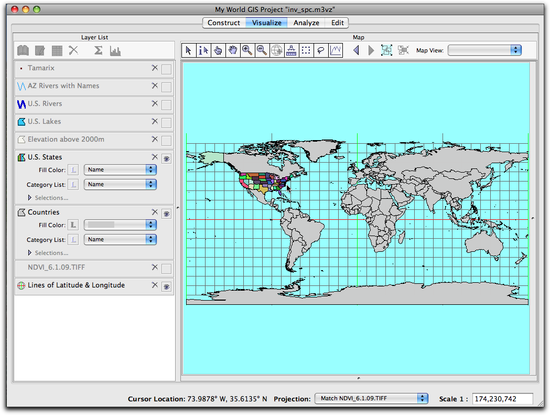This screenshot has height=415, width=550.
Task: Go to previous map view arrow
Action: (356, 51)
